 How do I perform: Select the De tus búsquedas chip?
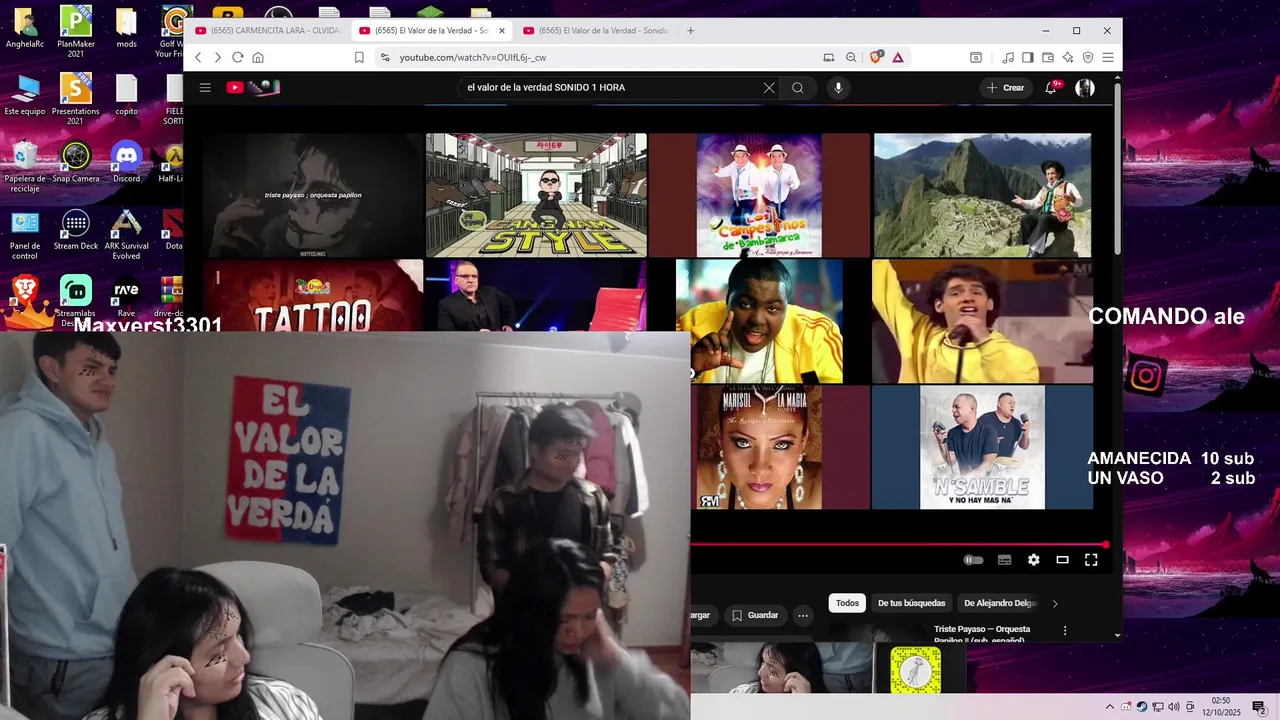pos(911,603)
